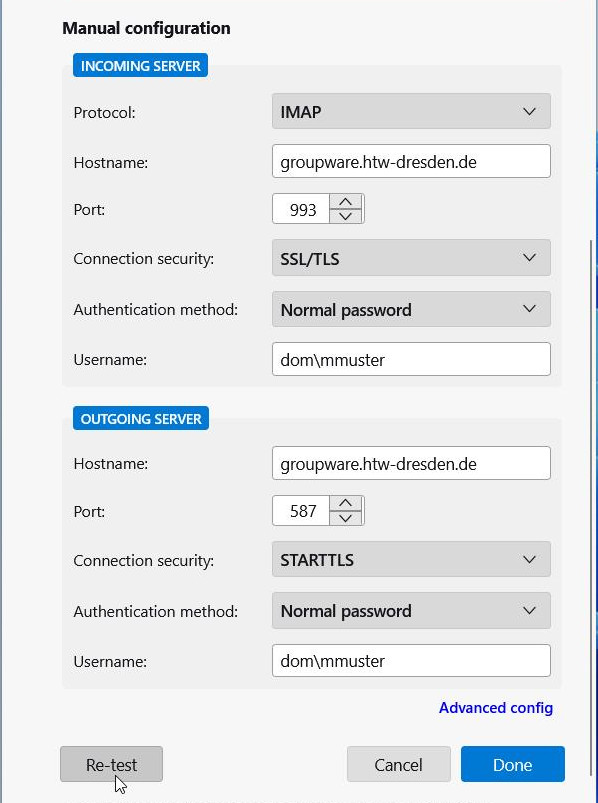Decrease the incoming server port number
Viewport: 598px width, 803px height.
tap(346, 216)
